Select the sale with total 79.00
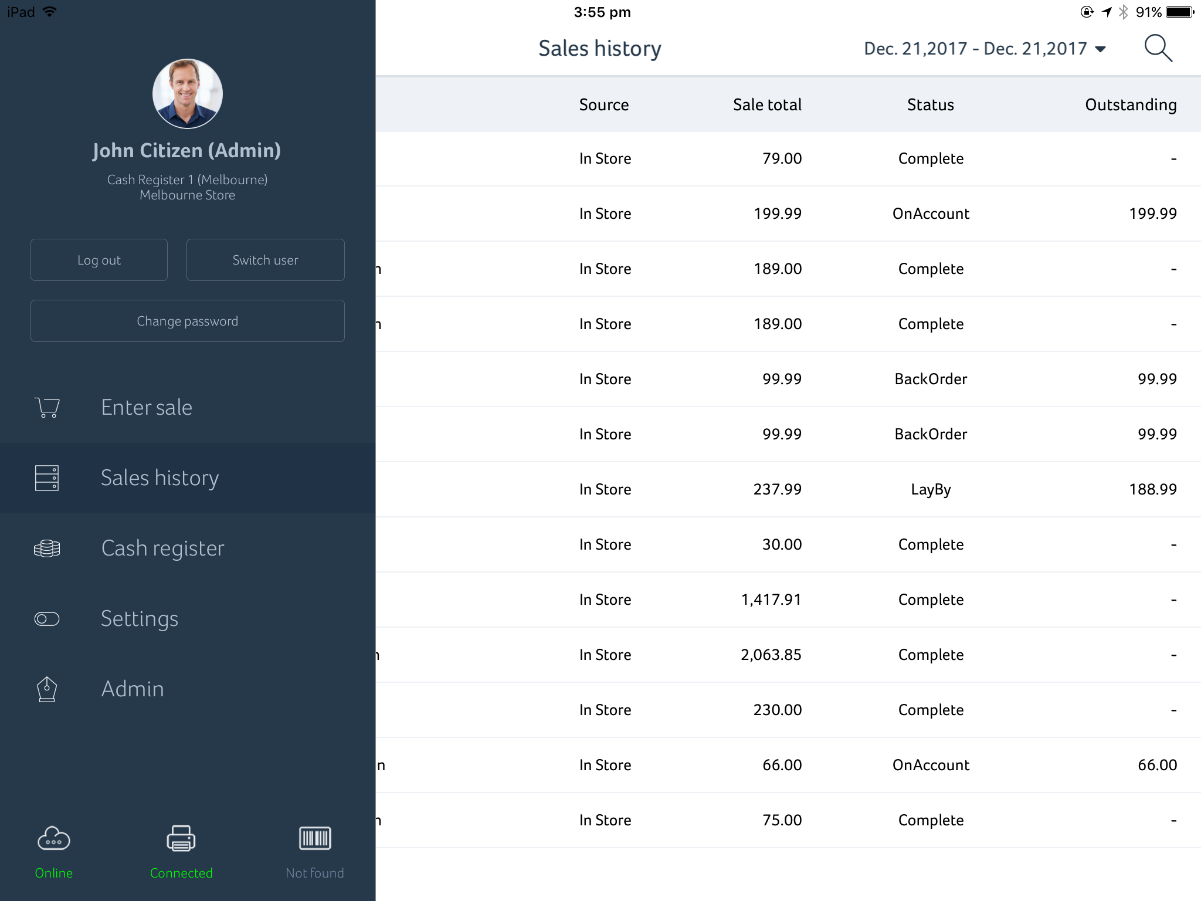Screen dimensions: 1201x901 788,159
